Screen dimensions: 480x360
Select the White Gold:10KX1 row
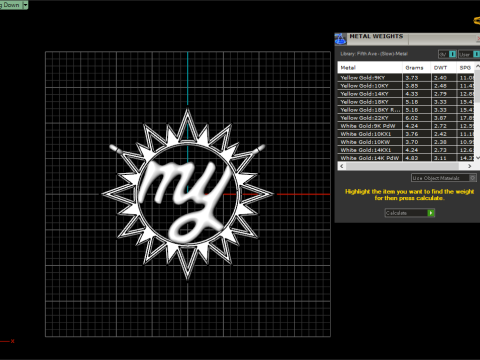[406, 134]
